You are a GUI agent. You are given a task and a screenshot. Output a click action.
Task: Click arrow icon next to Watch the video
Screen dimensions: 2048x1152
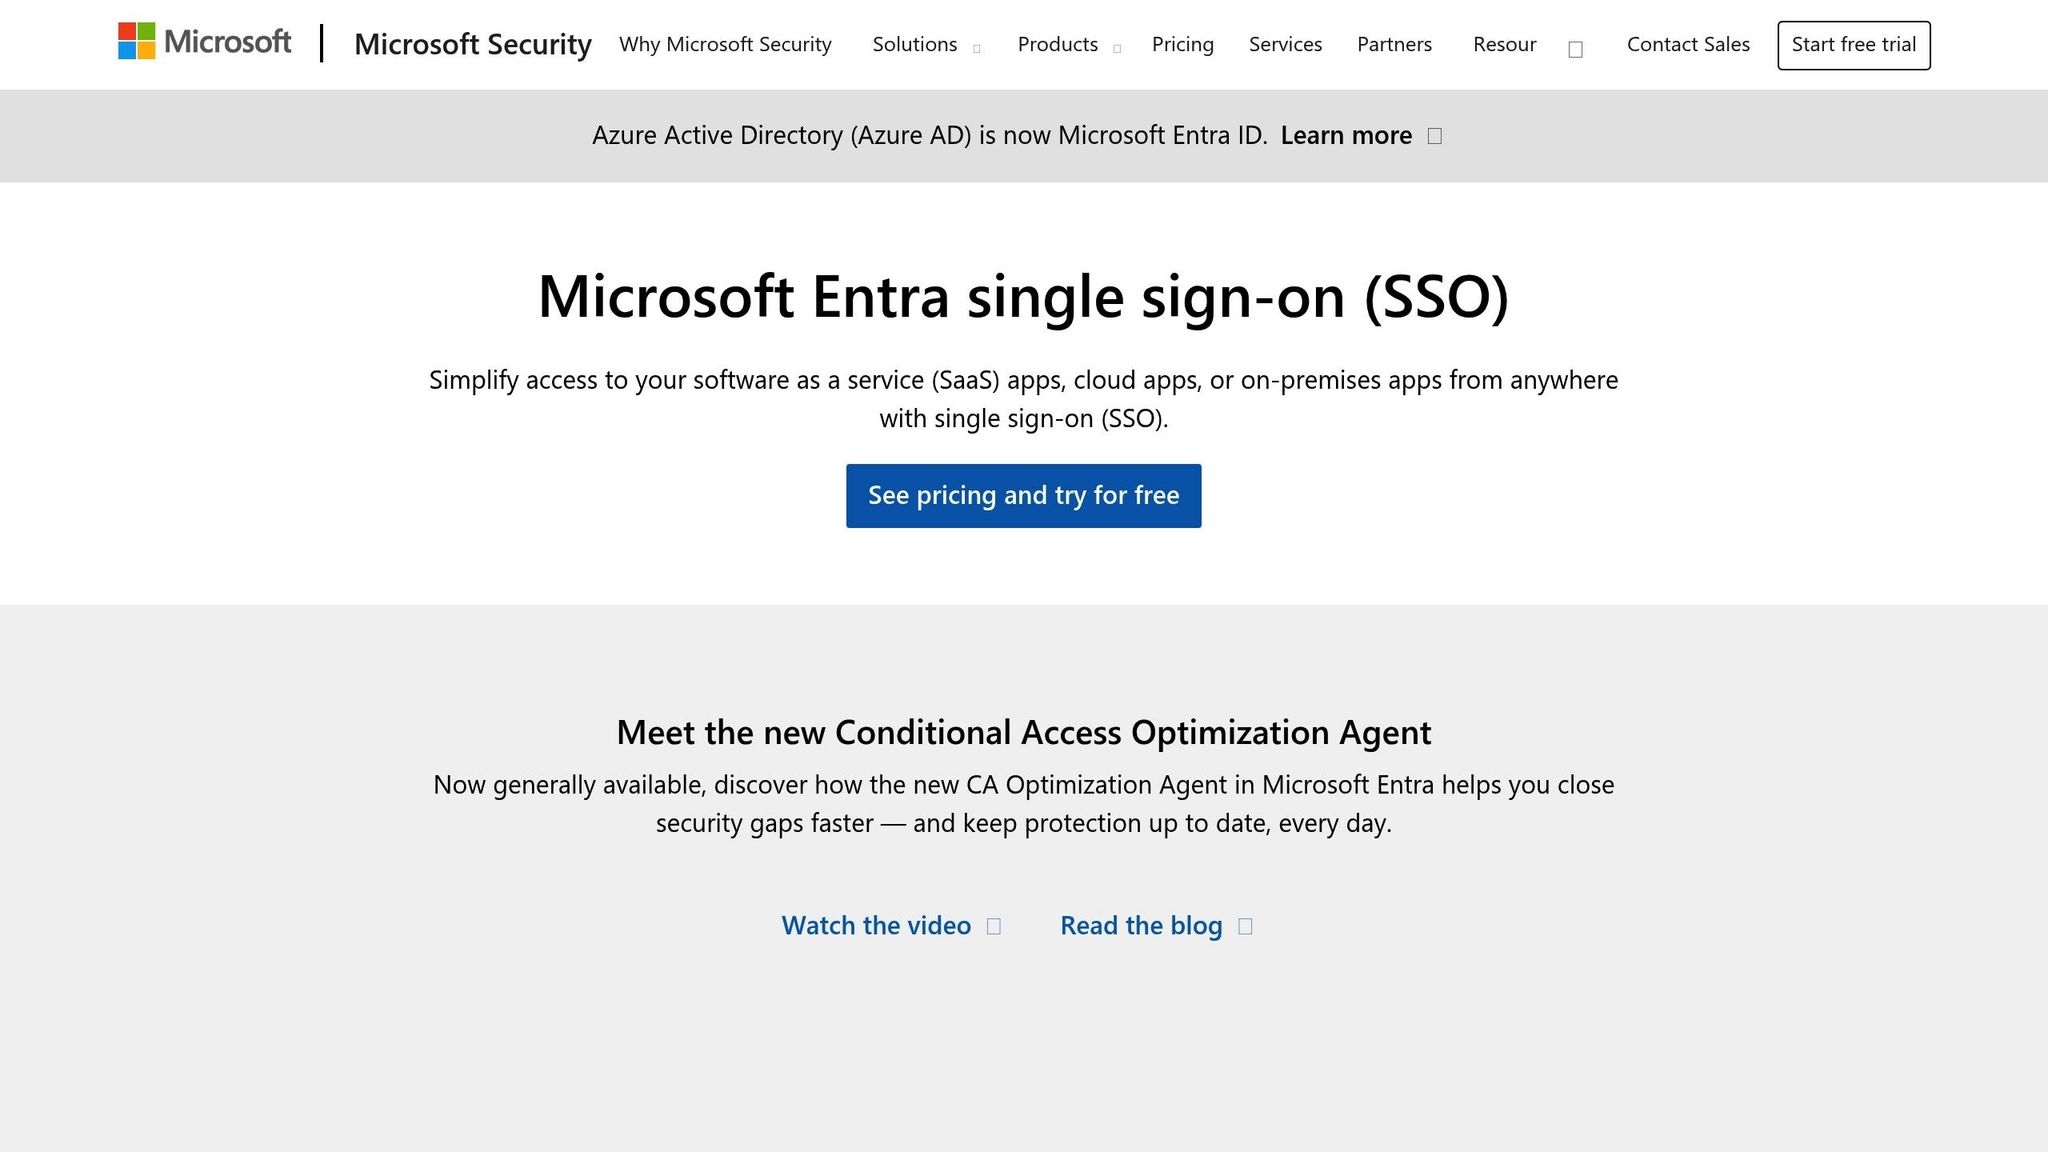click(x=993, y=926)
